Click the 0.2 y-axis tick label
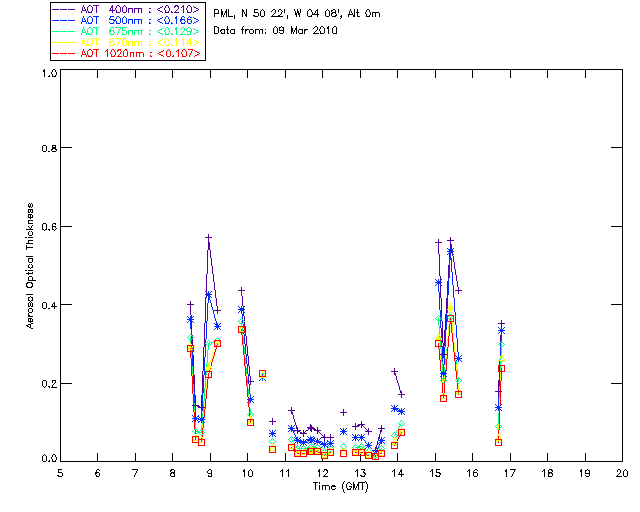The width and height of the screenshot is (640, 512). [x=48, y=383]
